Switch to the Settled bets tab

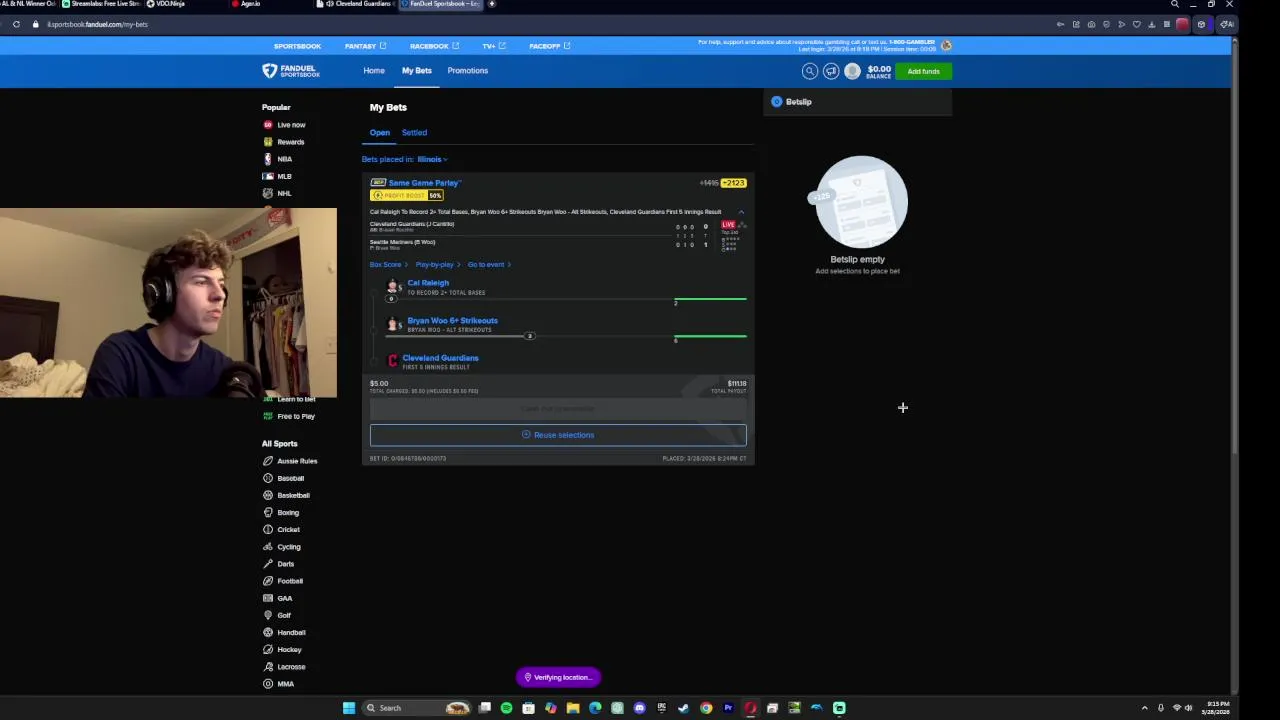click(414, 132)
